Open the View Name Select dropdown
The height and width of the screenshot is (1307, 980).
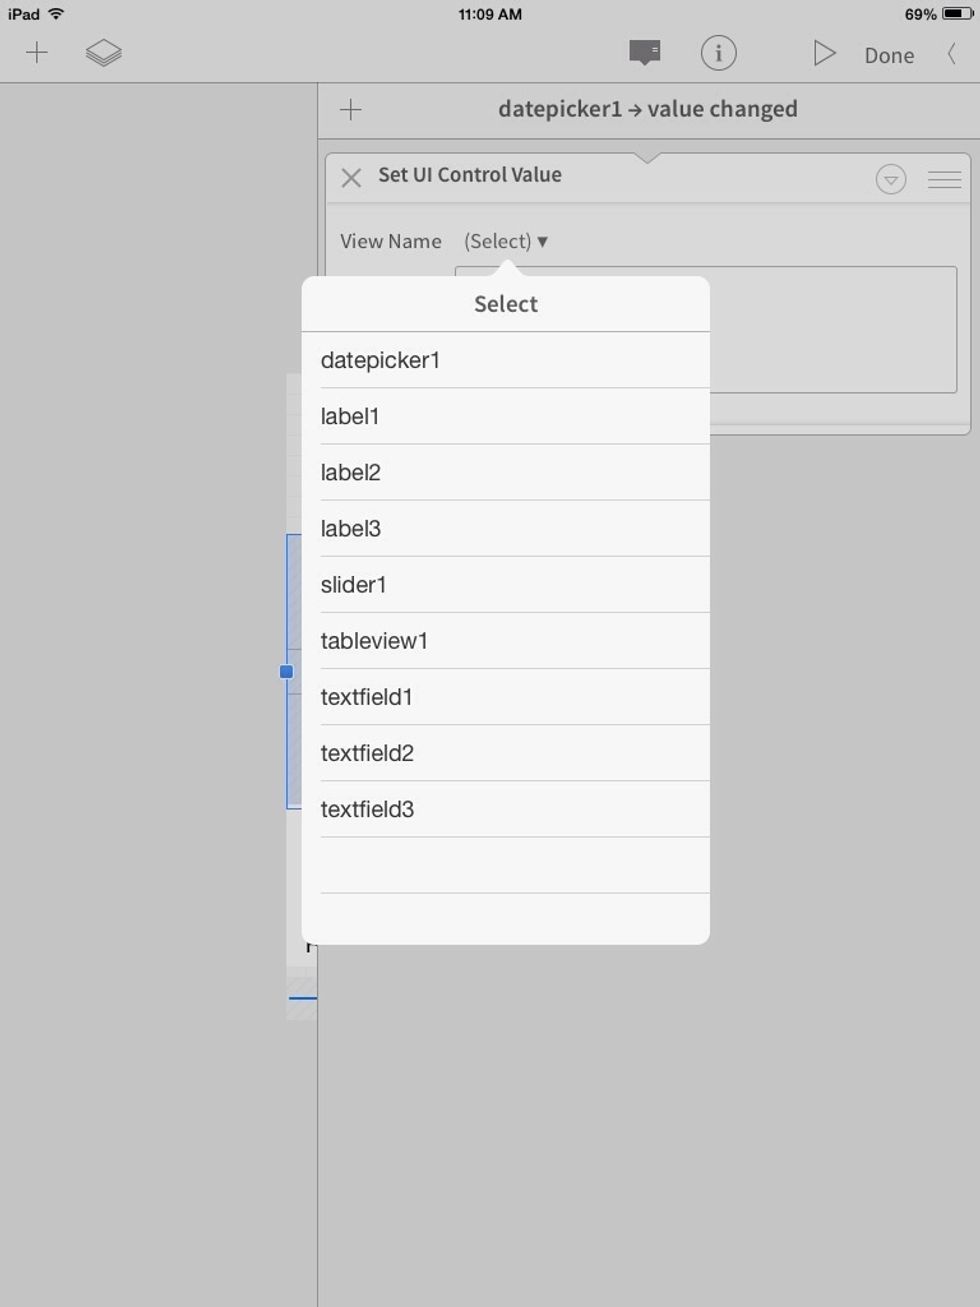(x=506, y=241)
